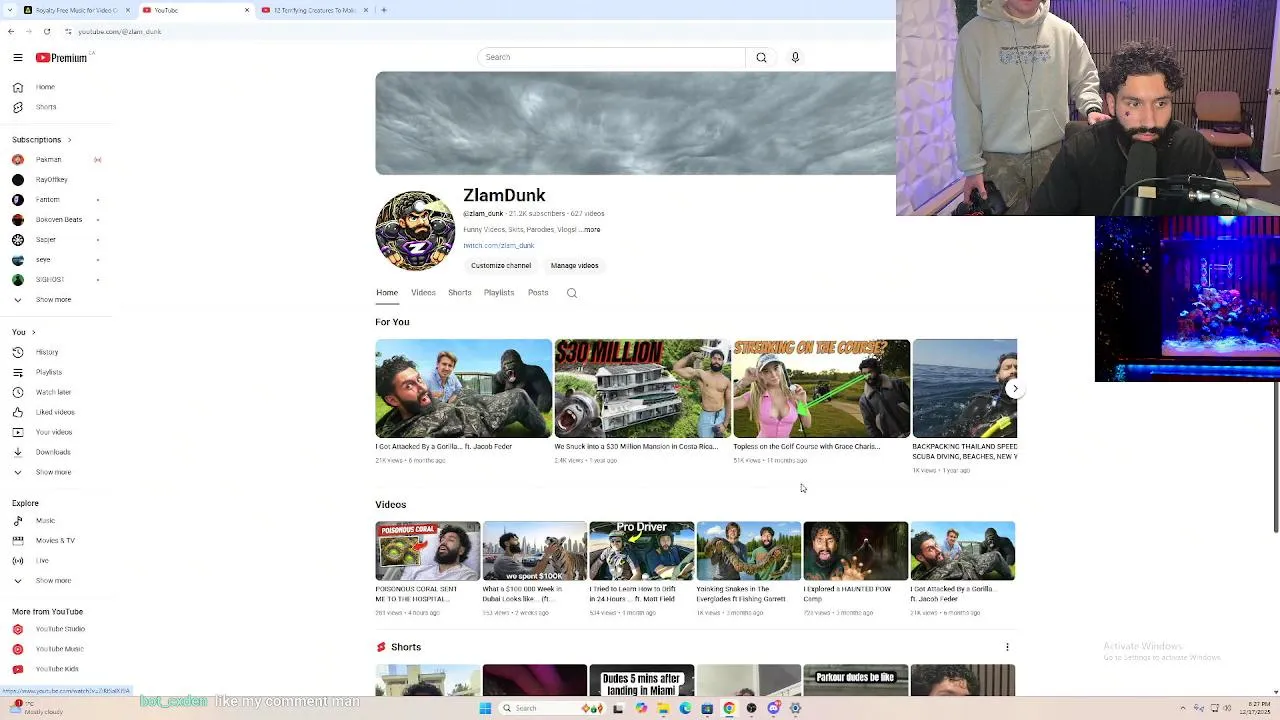Open the I Got Attacked By a Gorilla video title
Viewport: 1280px width, 720px height.
pyautogui.click(x=444, y=447)
